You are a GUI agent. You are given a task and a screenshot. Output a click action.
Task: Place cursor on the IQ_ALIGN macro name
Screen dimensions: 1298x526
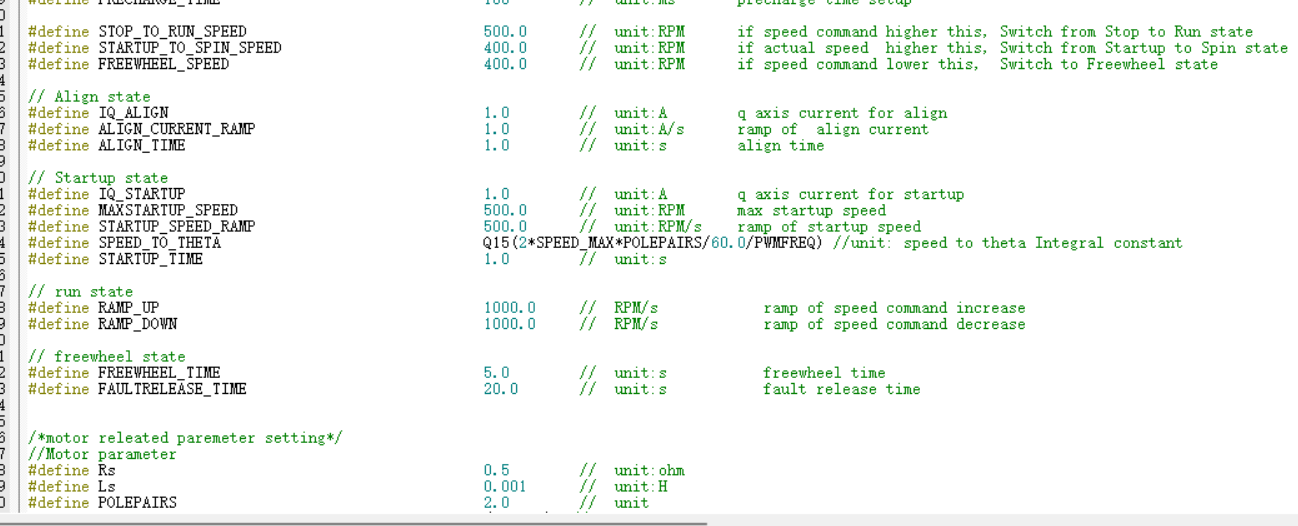133,113
